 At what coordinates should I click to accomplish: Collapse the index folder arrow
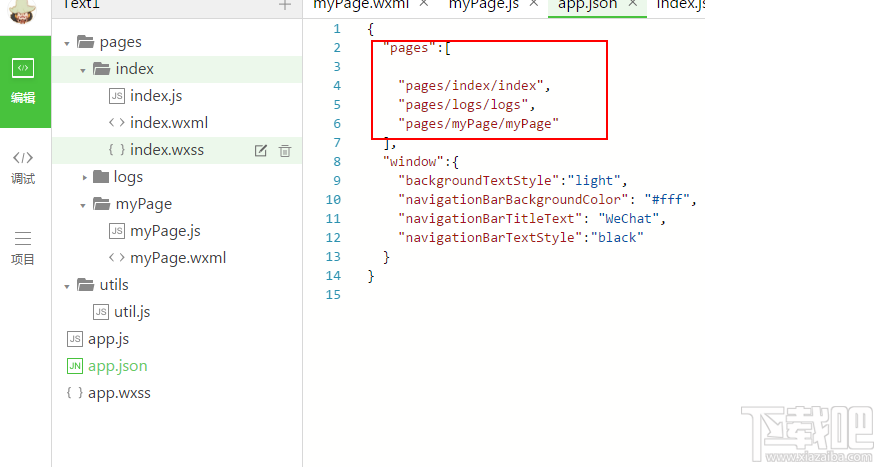coord(83,70)
